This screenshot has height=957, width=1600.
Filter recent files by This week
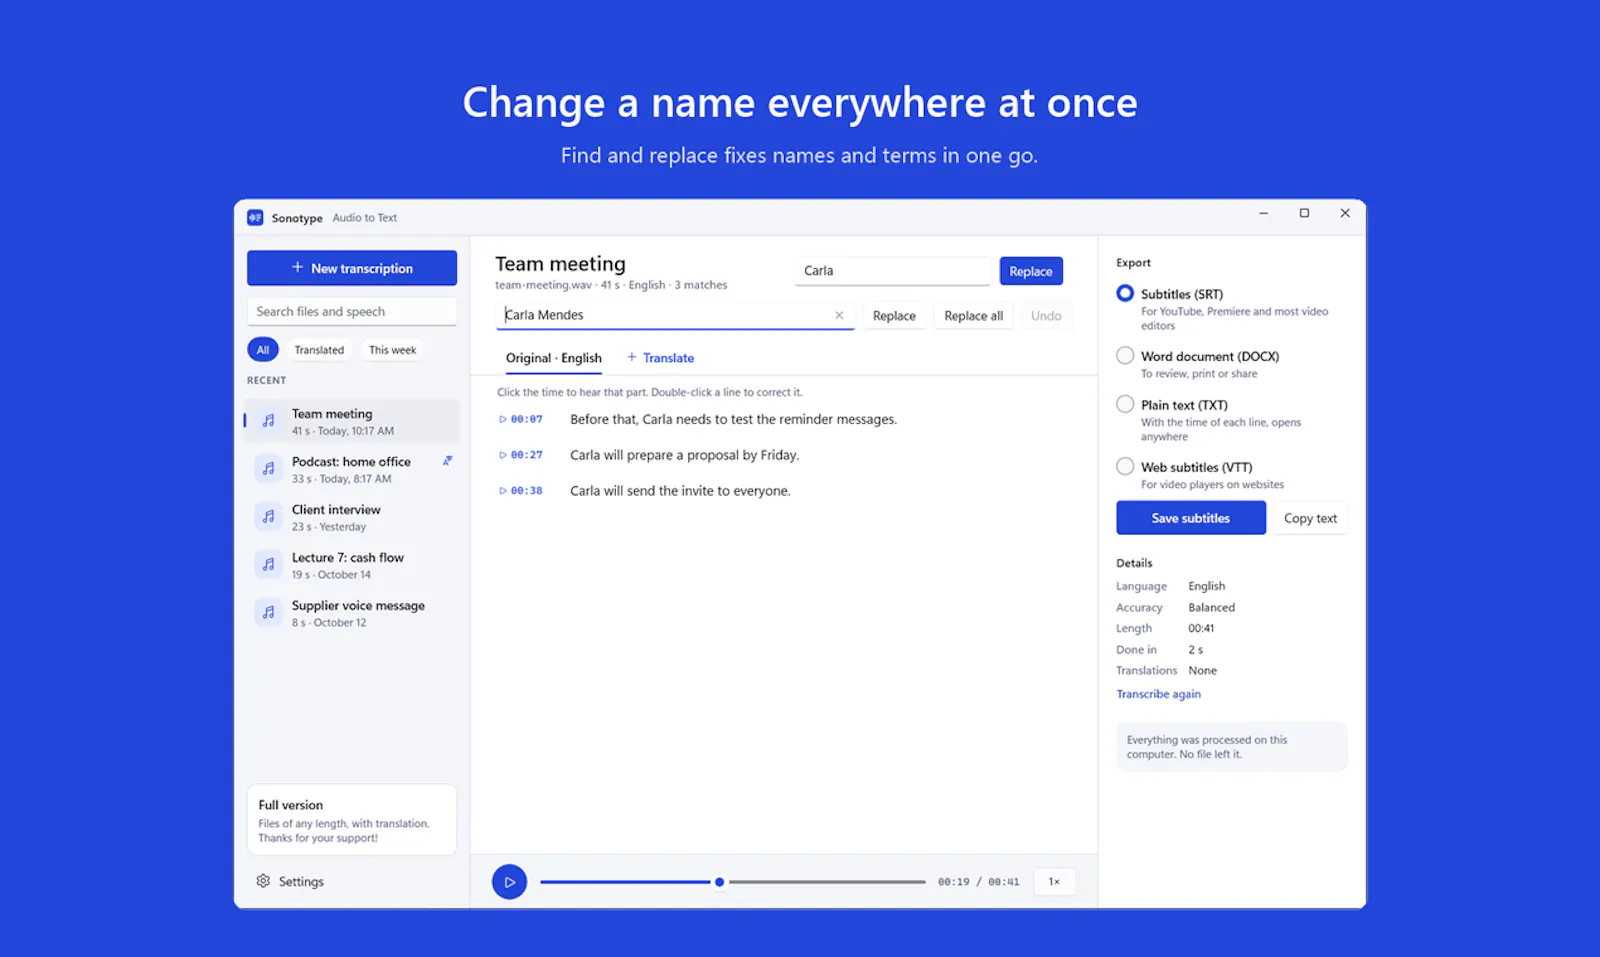click(x=392, y=350)
